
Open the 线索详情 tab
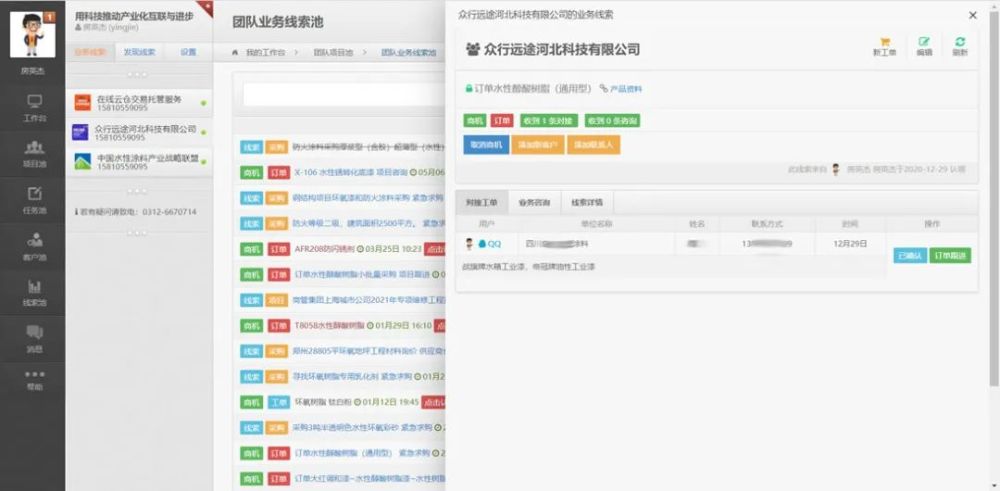(x=587, y=202)
